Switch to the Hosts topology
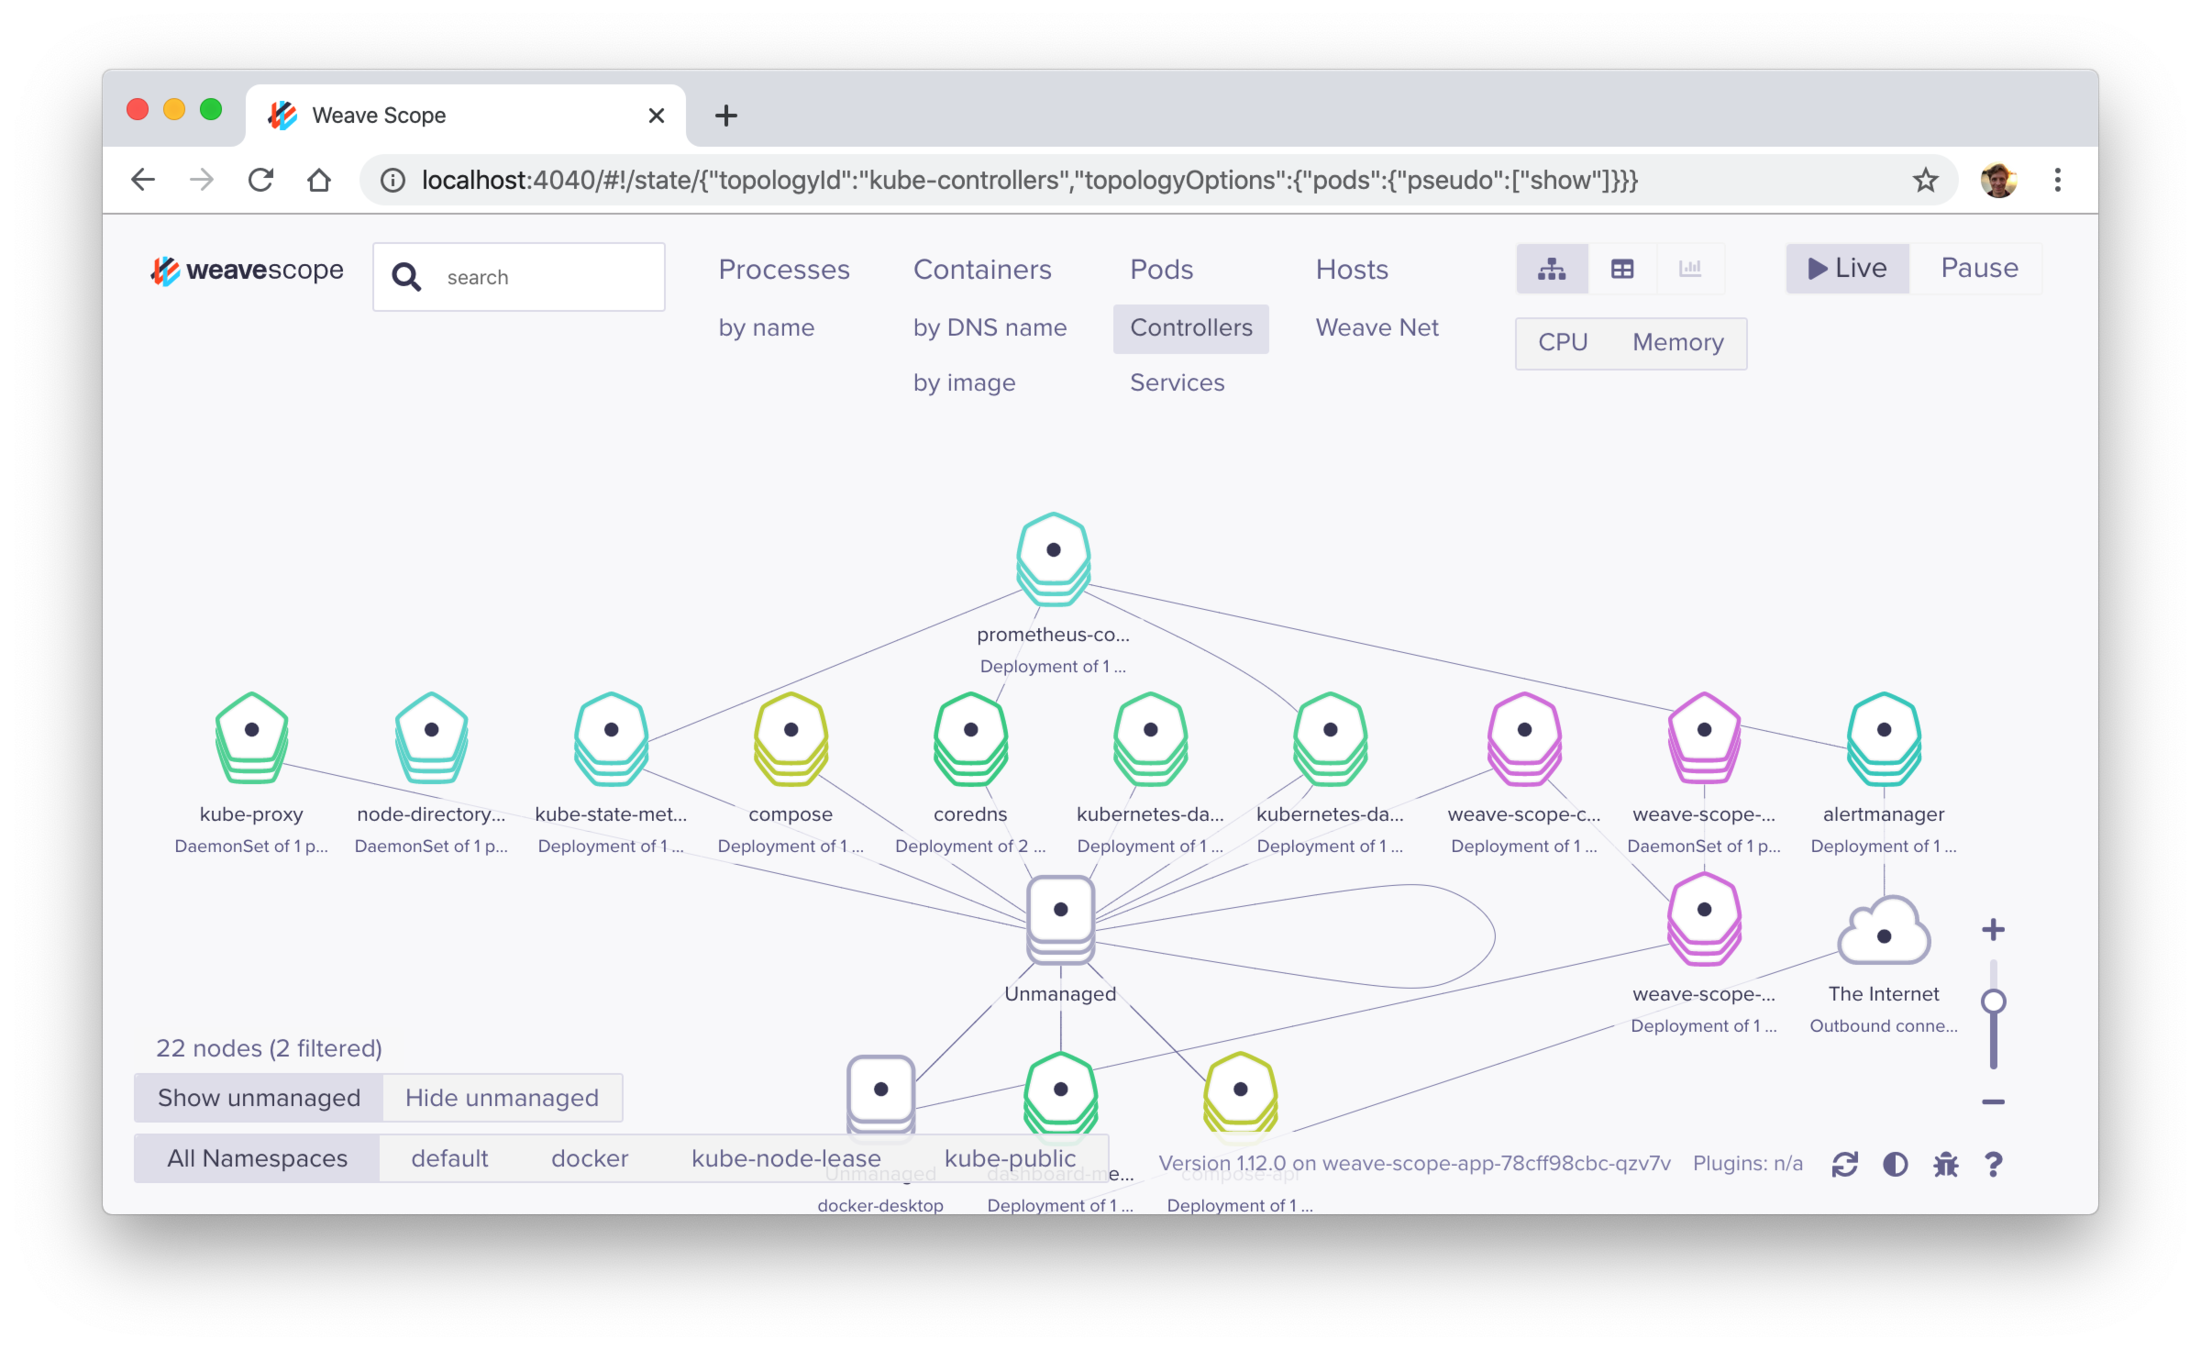2201x1350 pixels. pyautogui.click(x=1351, y=269)
